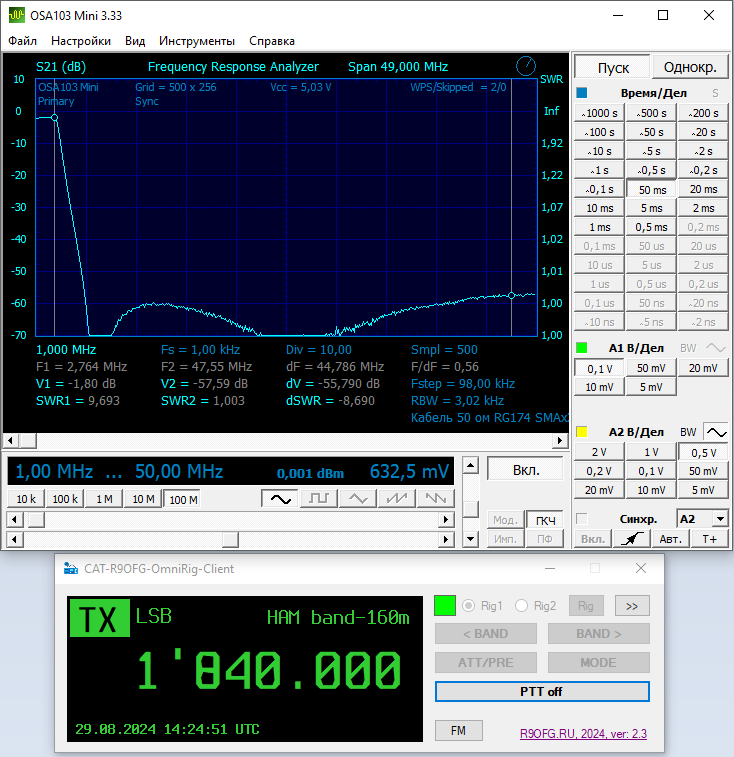Click the yellow A2 channel color square
This screenshot has height=757, width=734.
pyautogui.click(x=581, y=432)
